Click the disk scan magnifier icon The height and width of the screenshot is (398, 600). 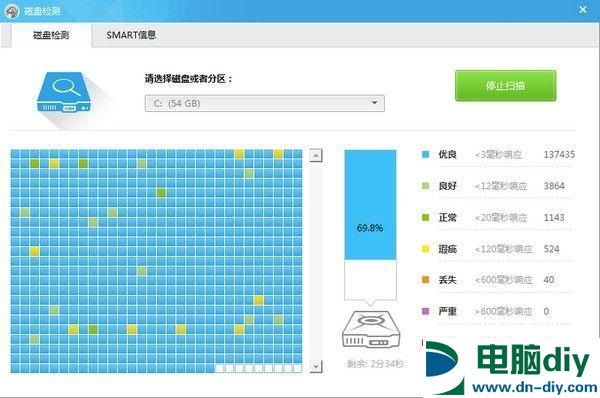(x=64, y=92)
